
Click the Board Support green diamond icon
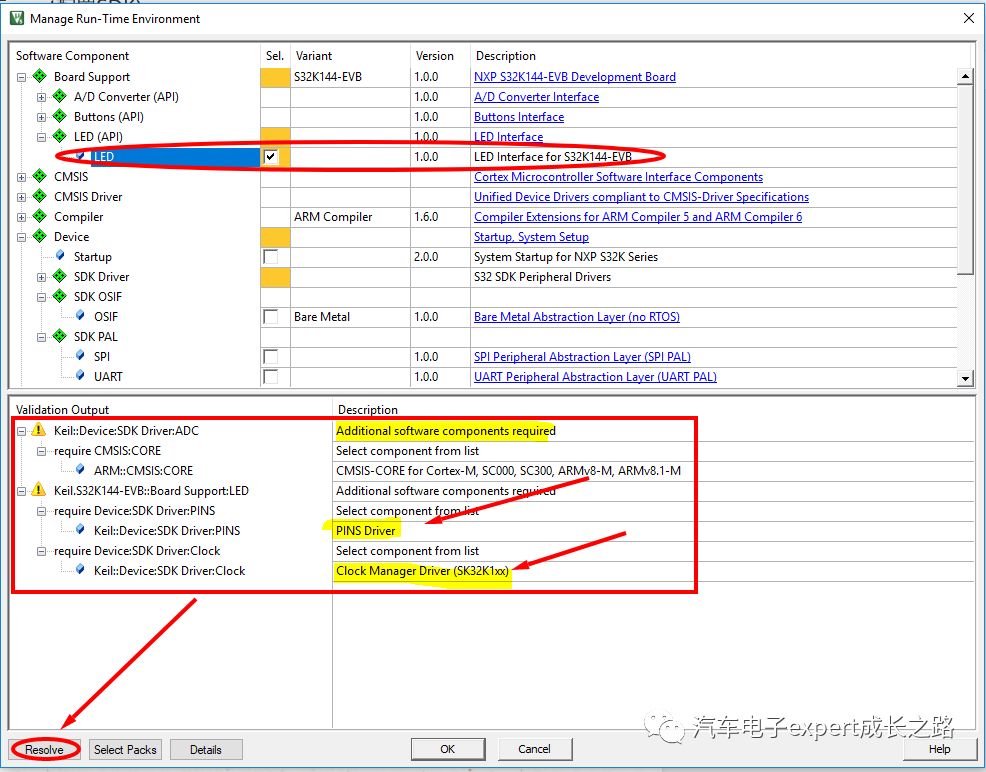(x=40, y=76)
